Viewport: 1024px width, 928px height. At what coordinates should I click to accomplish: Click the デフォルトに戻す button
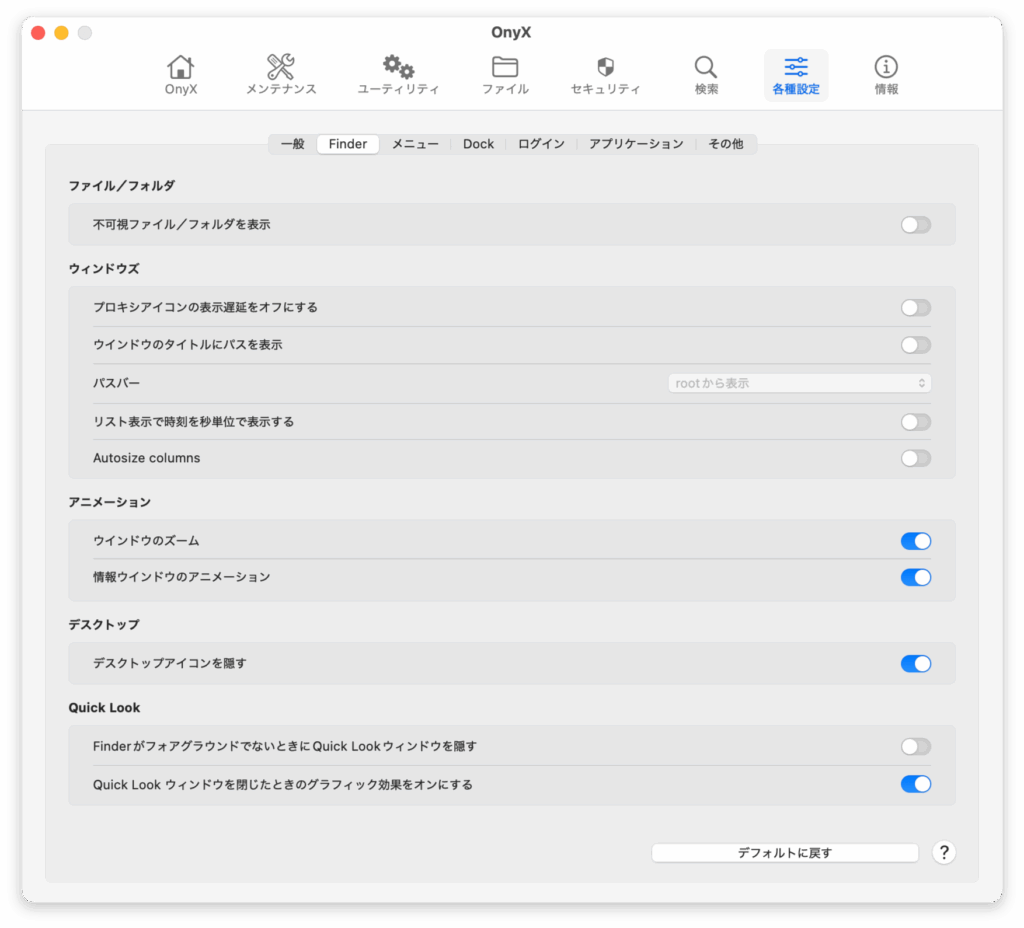(x=784, y=853)
